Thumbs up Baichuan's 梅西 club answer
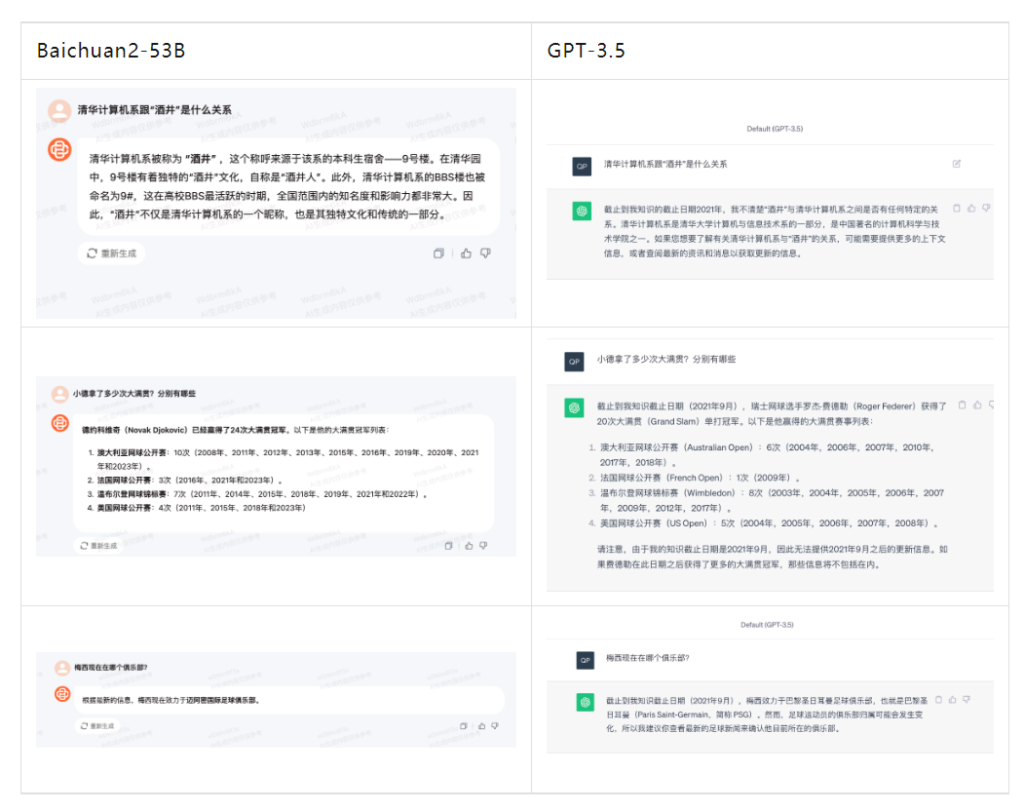The width and height of the screenshot is (1024, 811). pyautogui.click(x=482, y=725)
